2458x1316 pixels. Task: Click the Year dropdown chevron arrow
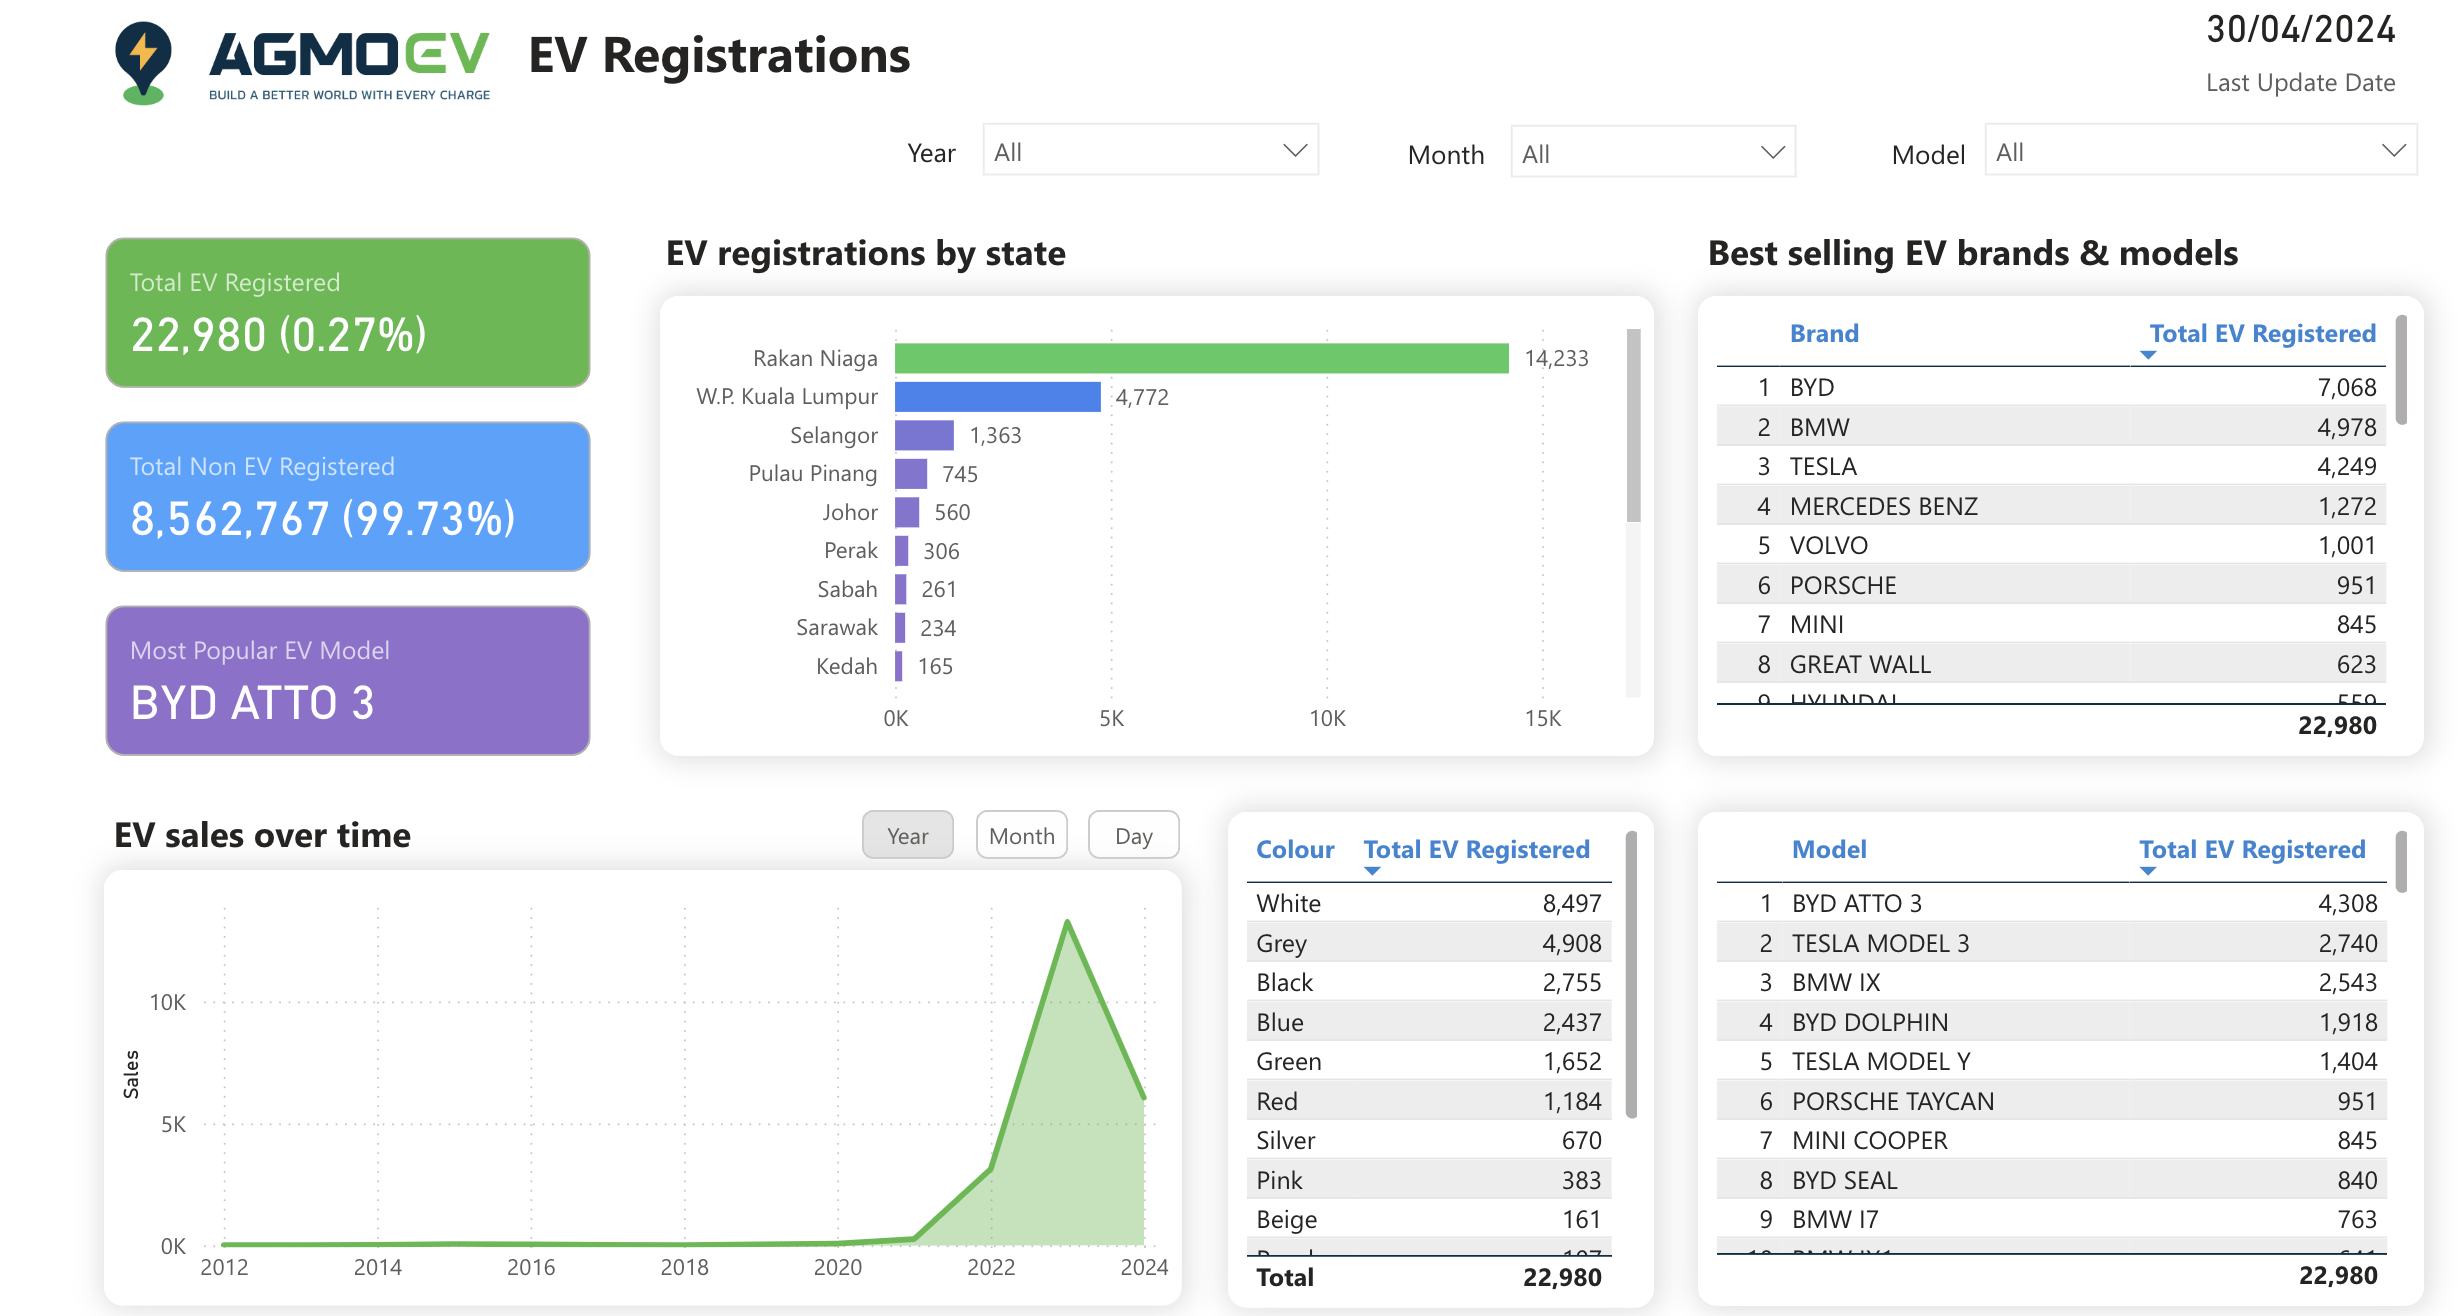click(1294, 151)
